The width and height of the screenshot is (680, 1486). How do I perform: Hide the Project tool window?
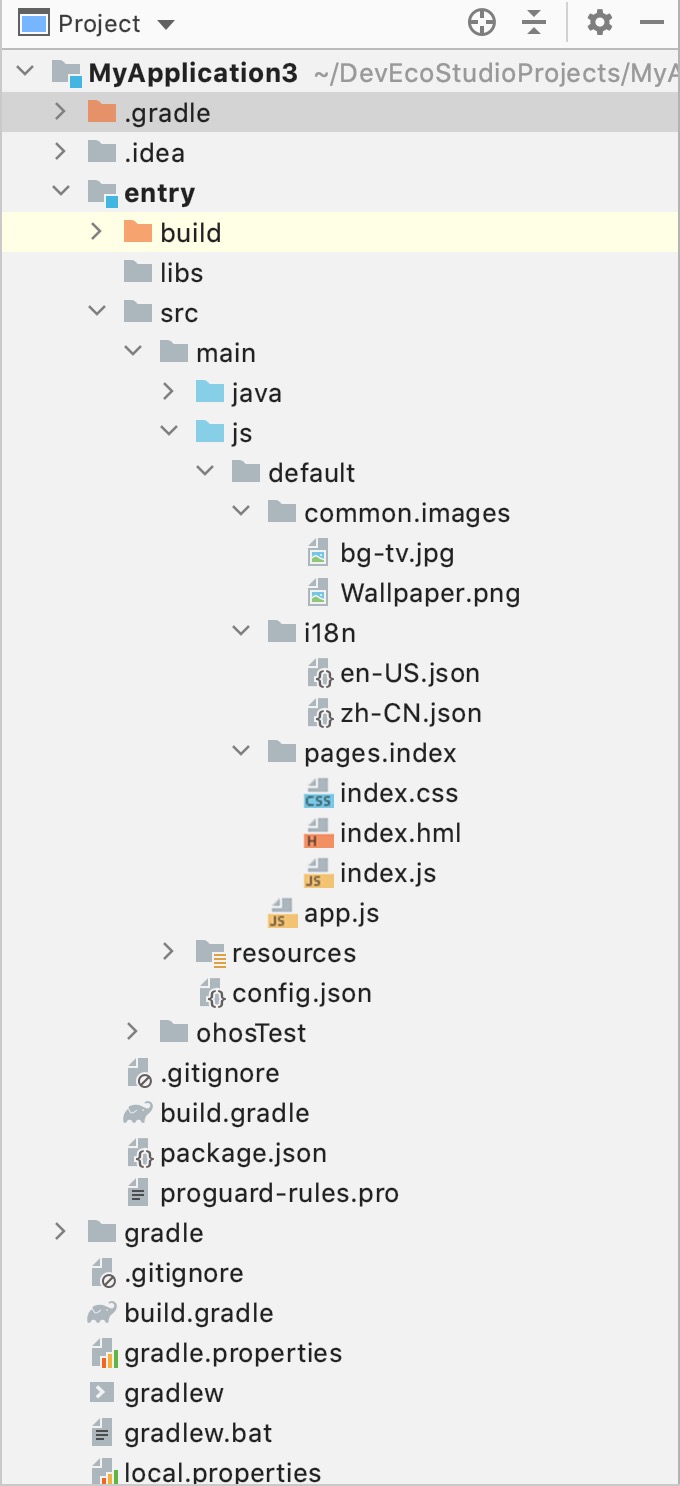[x=652, y=22]
